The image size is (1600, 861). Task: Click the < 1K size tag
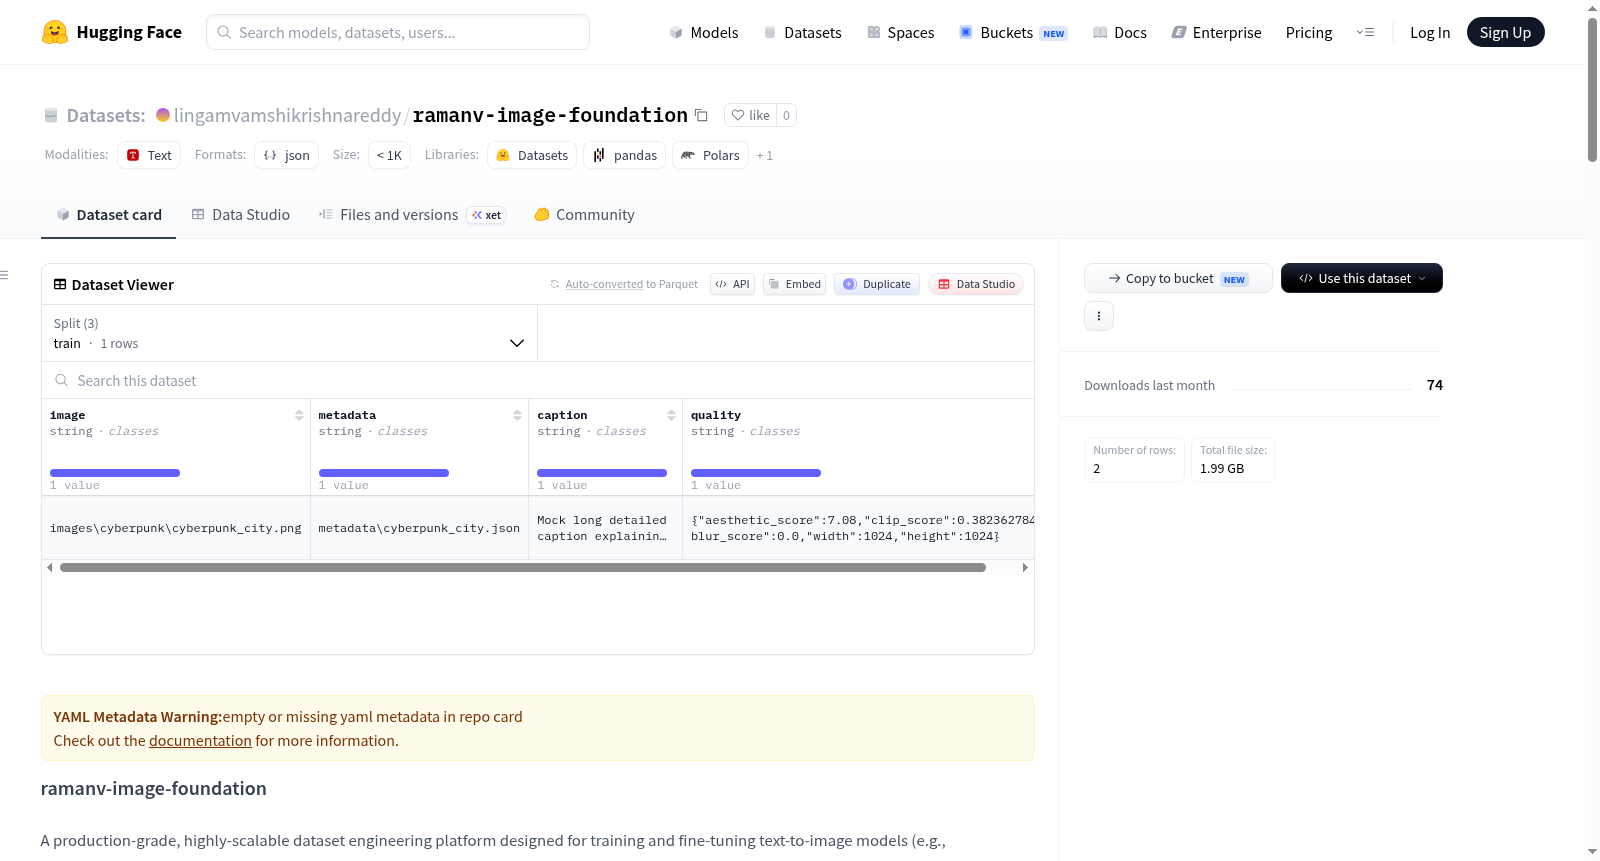389,155
